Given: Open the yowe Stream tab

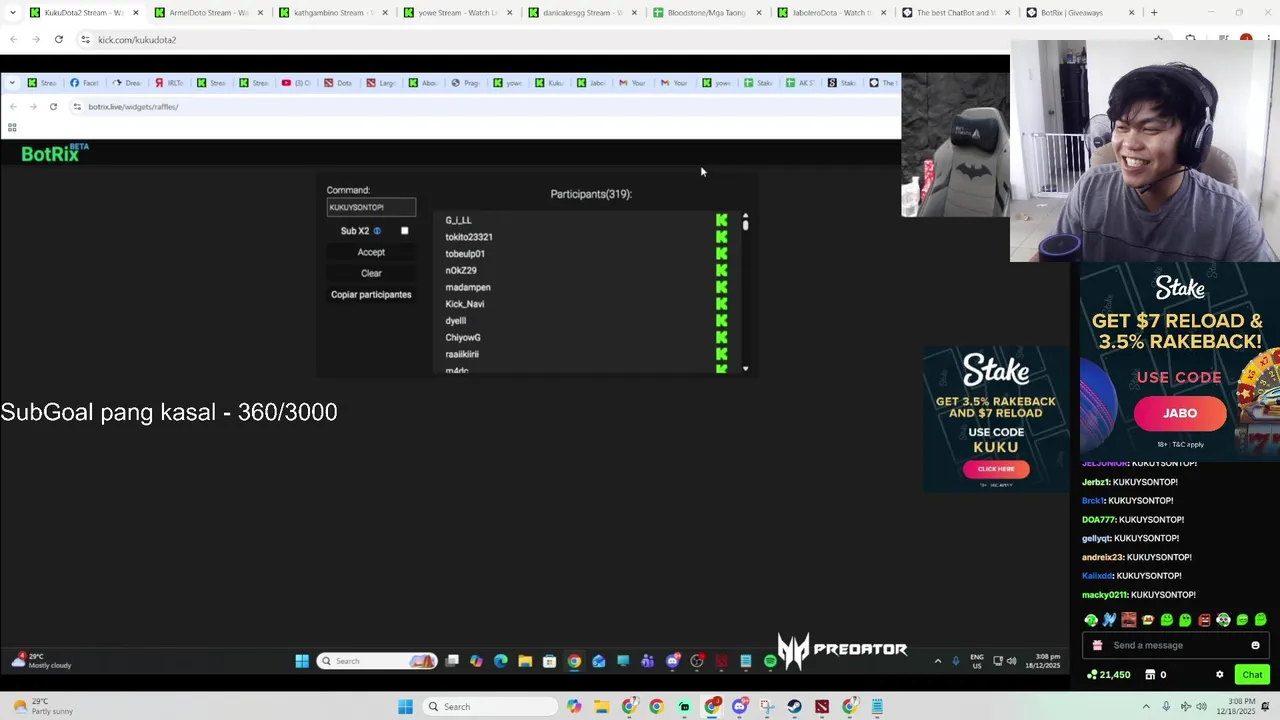Looking at the screenshot, I should (x=457, y=13).
